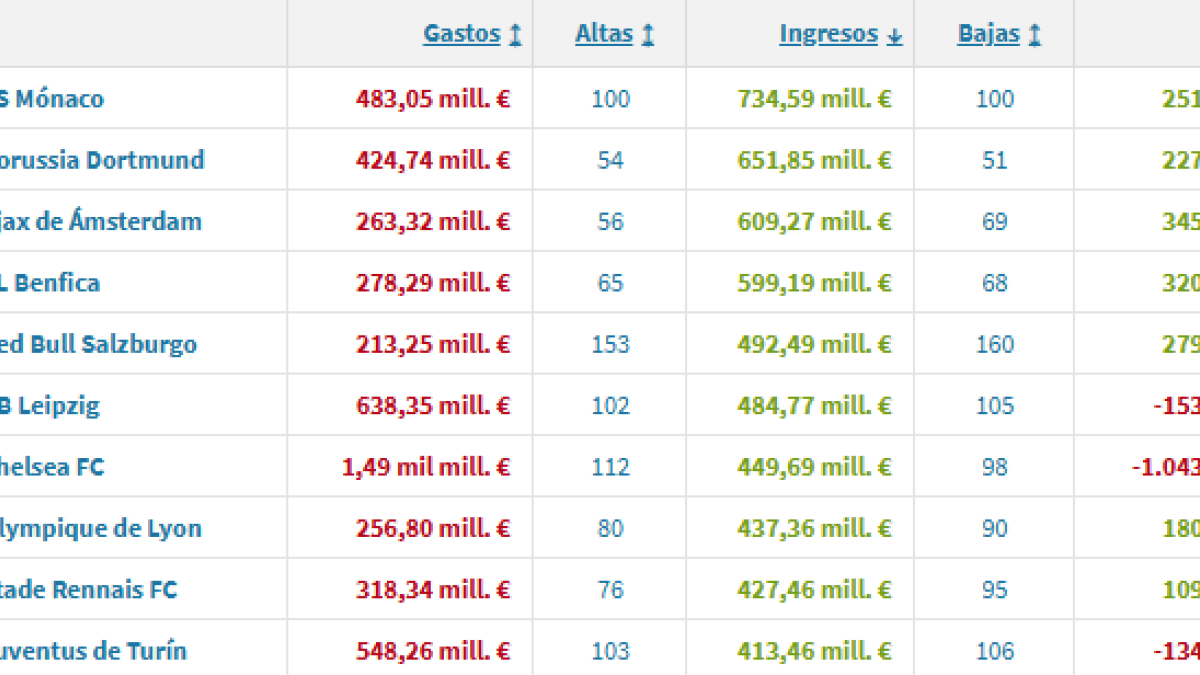The image size is (1200, 675).
Task: Open the Olympique de Lyon club link
Action: (x=101, y=529)
